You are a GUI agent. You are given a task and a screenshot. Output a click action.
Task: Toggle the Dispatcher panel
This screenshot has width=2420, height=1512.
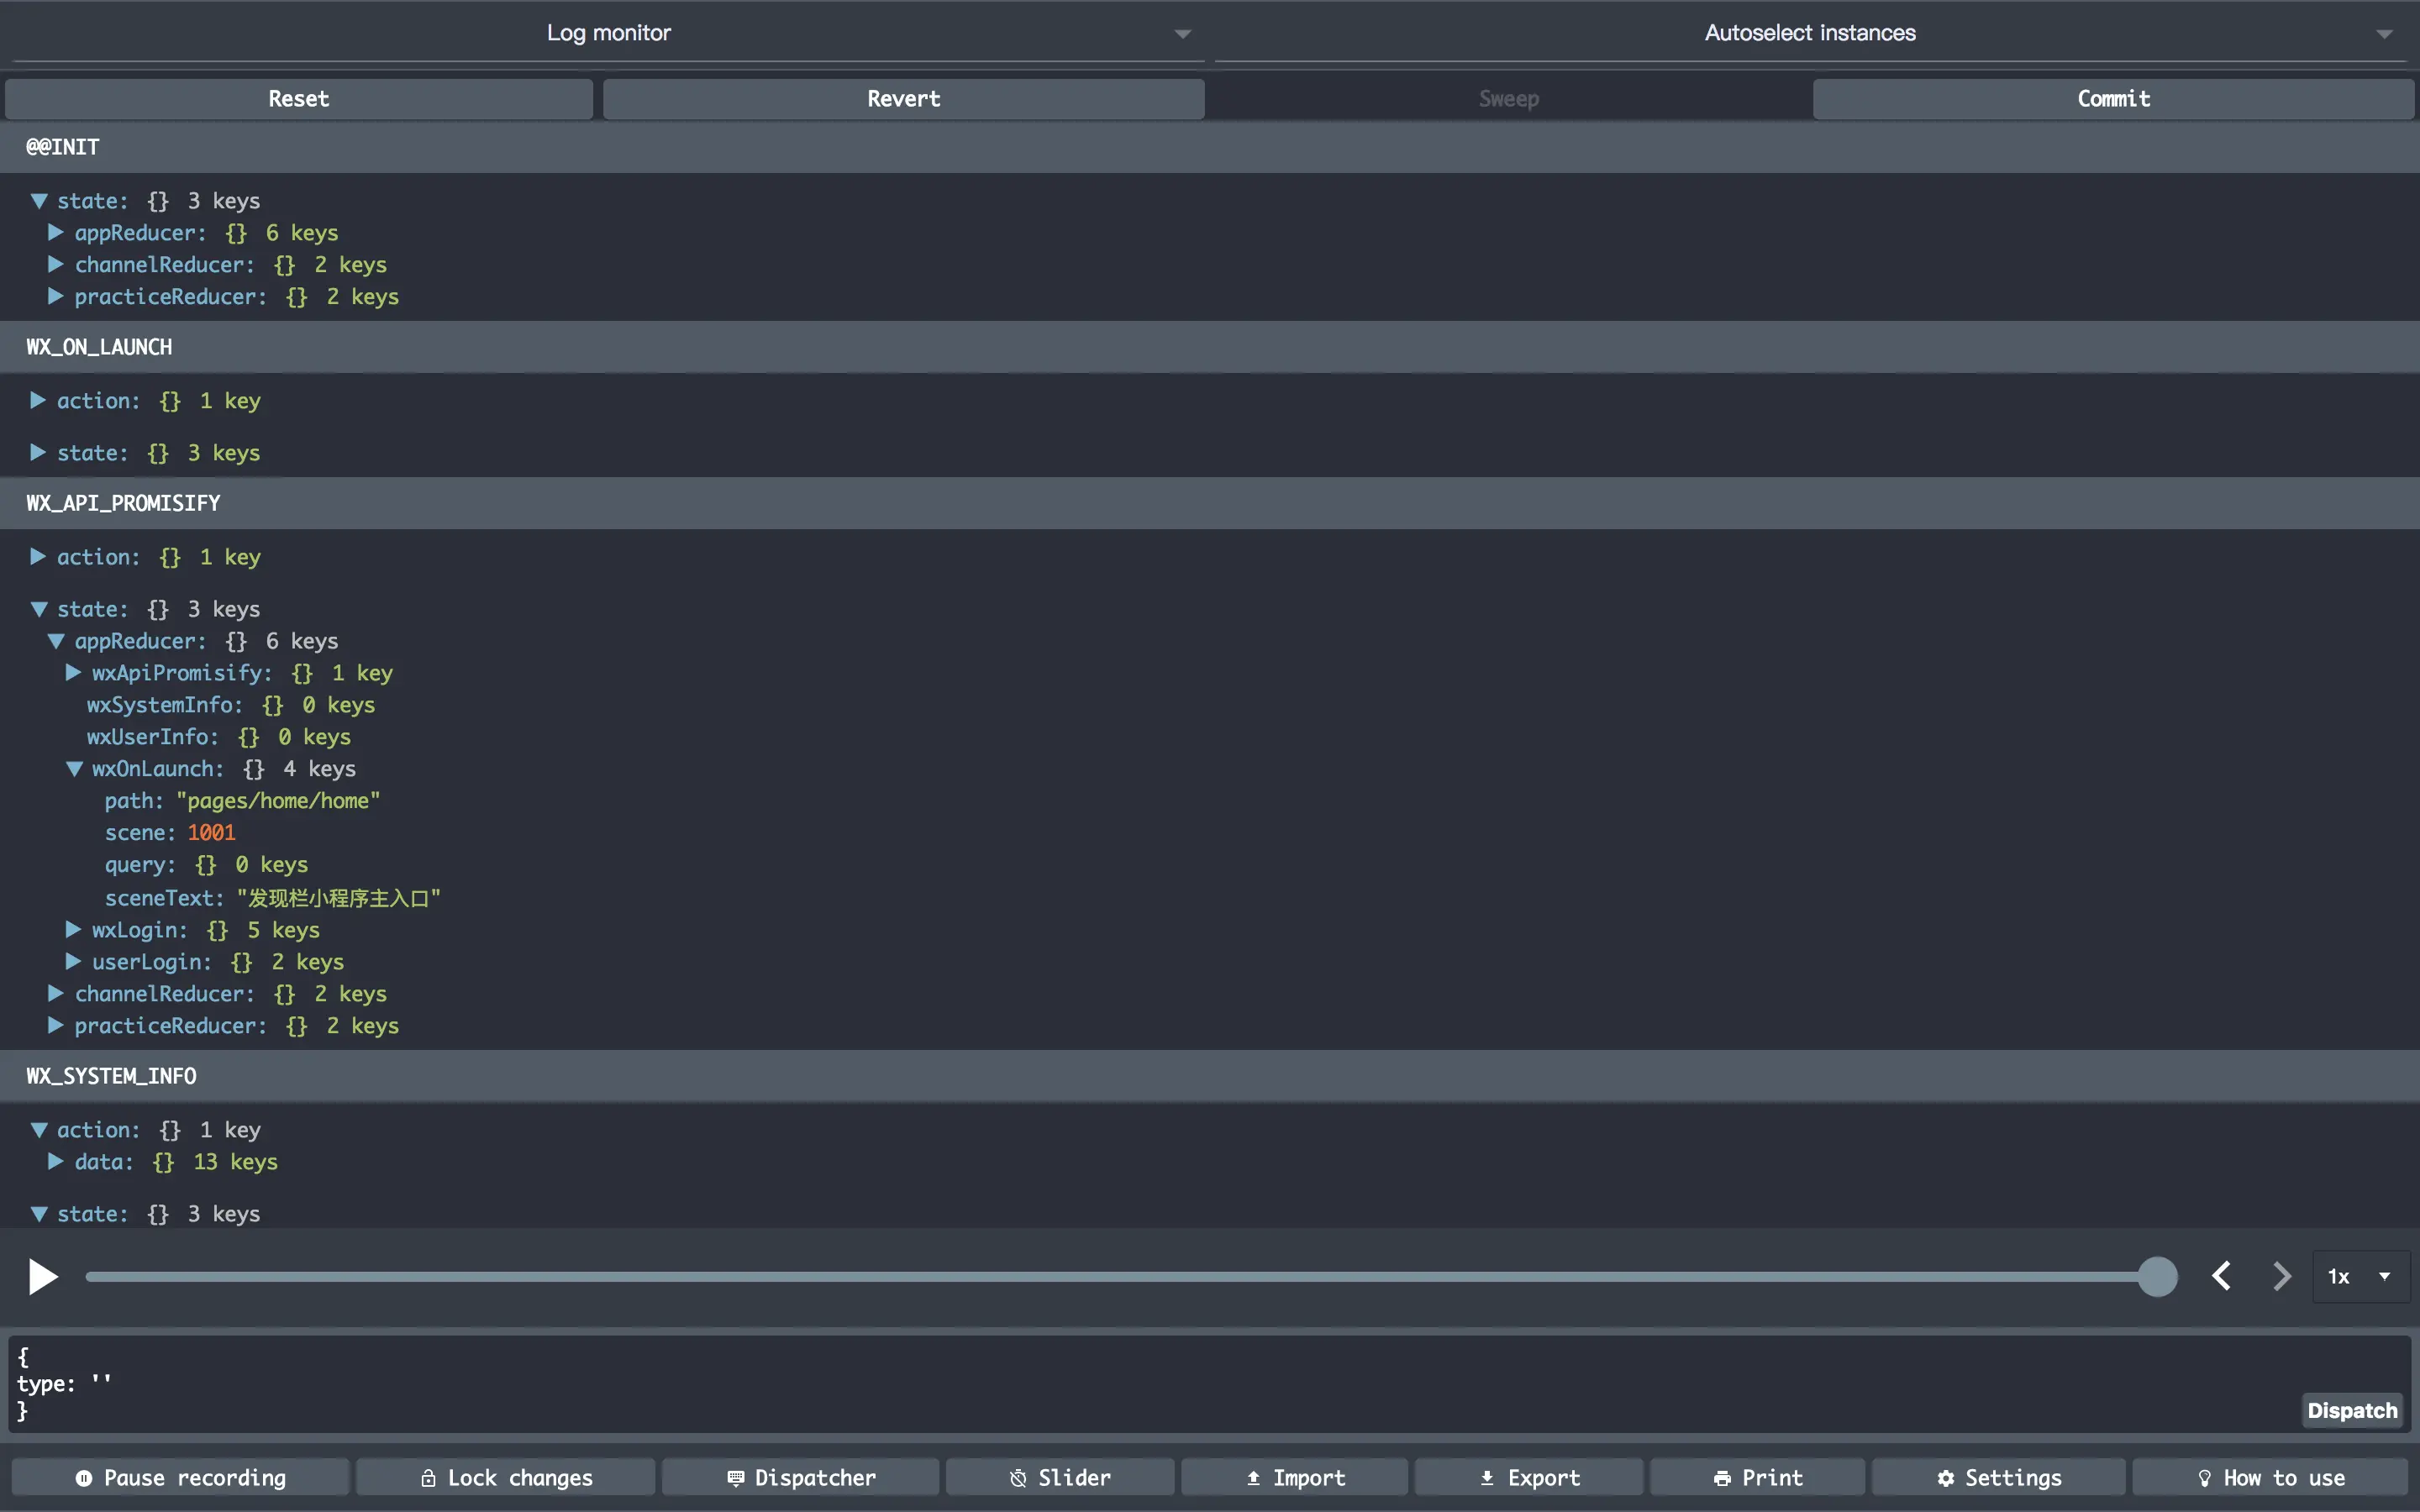click(x=801, y=1477)
